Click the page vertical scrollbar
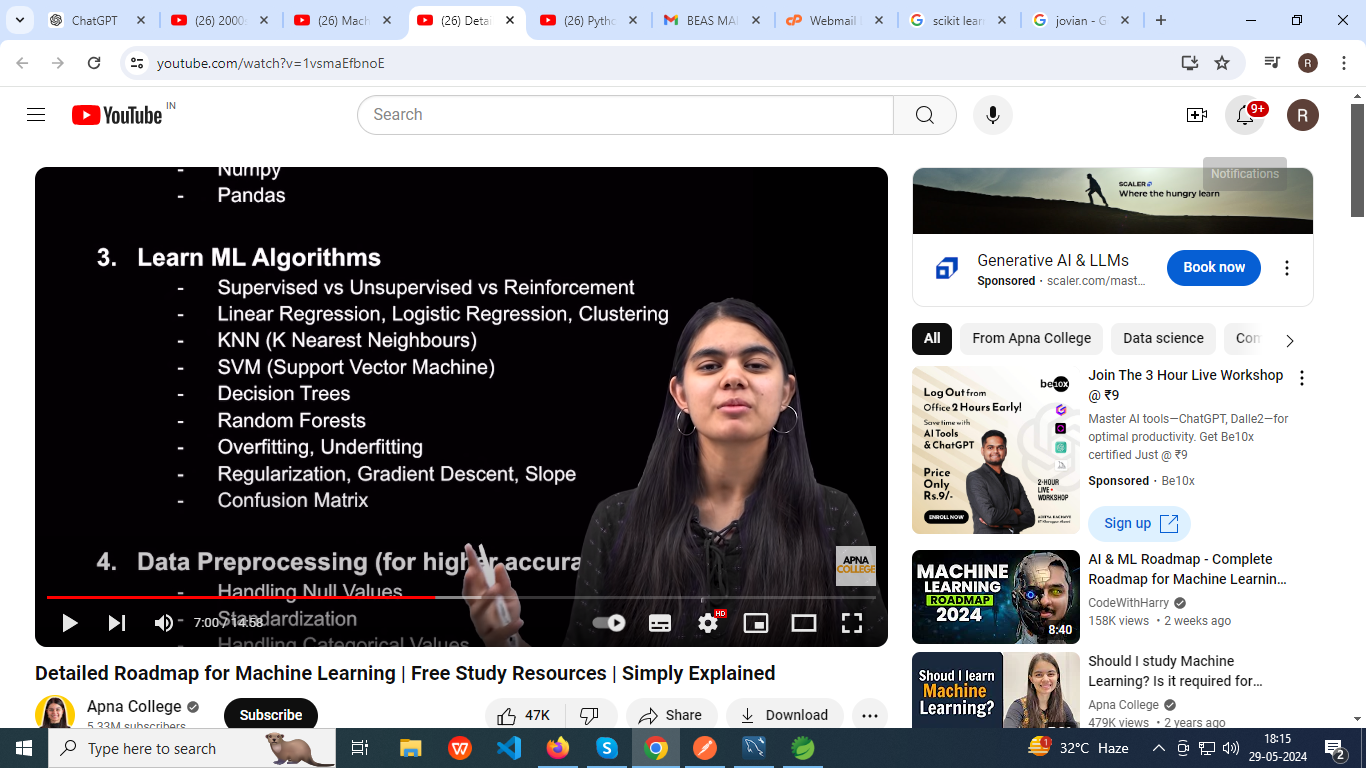The height and width of the screenshot is (768, 1366). coord(1357,160)
